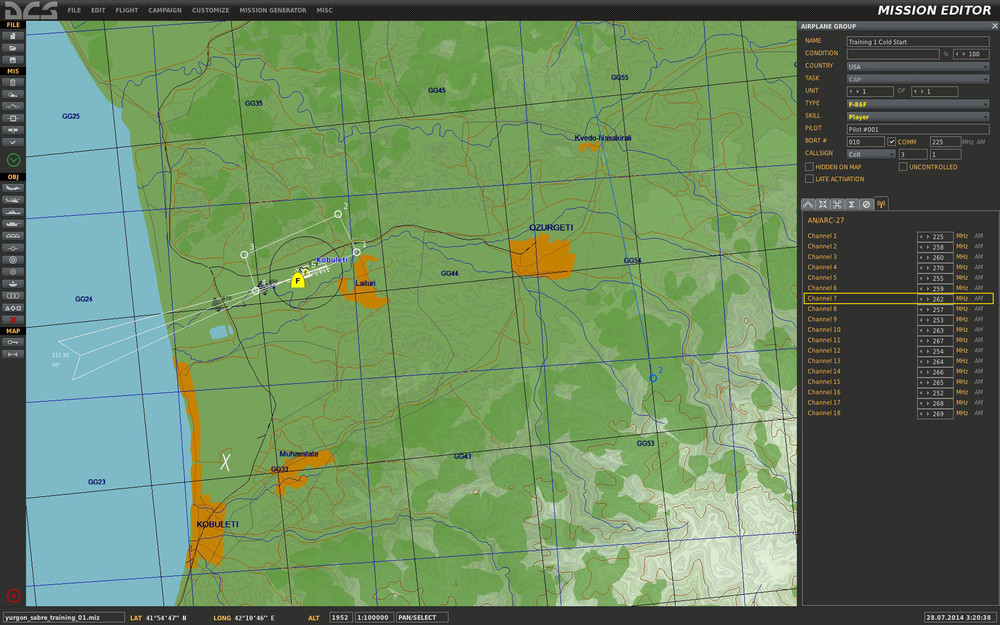
Task: Open the MISC menu
Action: point(325,10)
